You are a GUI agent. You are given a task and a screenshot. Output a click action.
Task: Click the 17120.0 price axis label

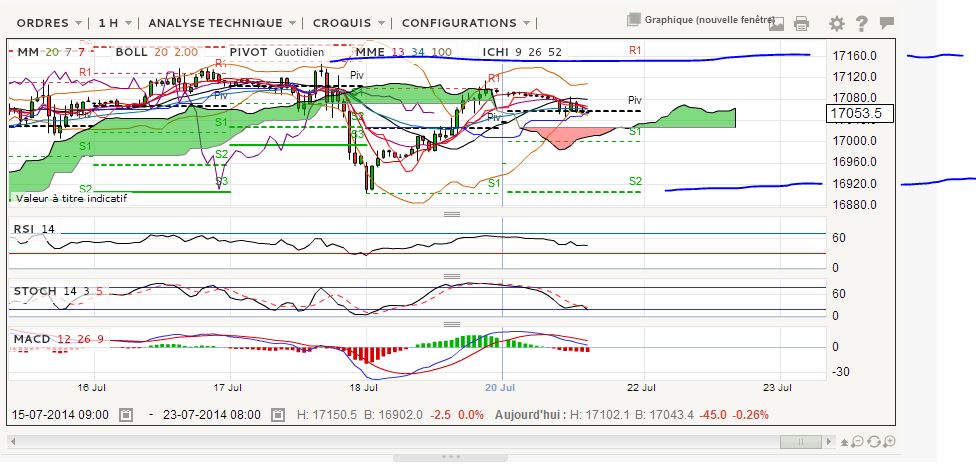pos(854,77)
